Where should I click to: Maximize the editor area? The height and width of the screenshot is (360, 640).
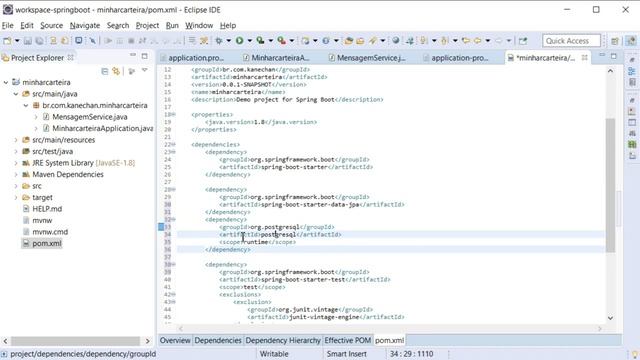pos(613,56)
